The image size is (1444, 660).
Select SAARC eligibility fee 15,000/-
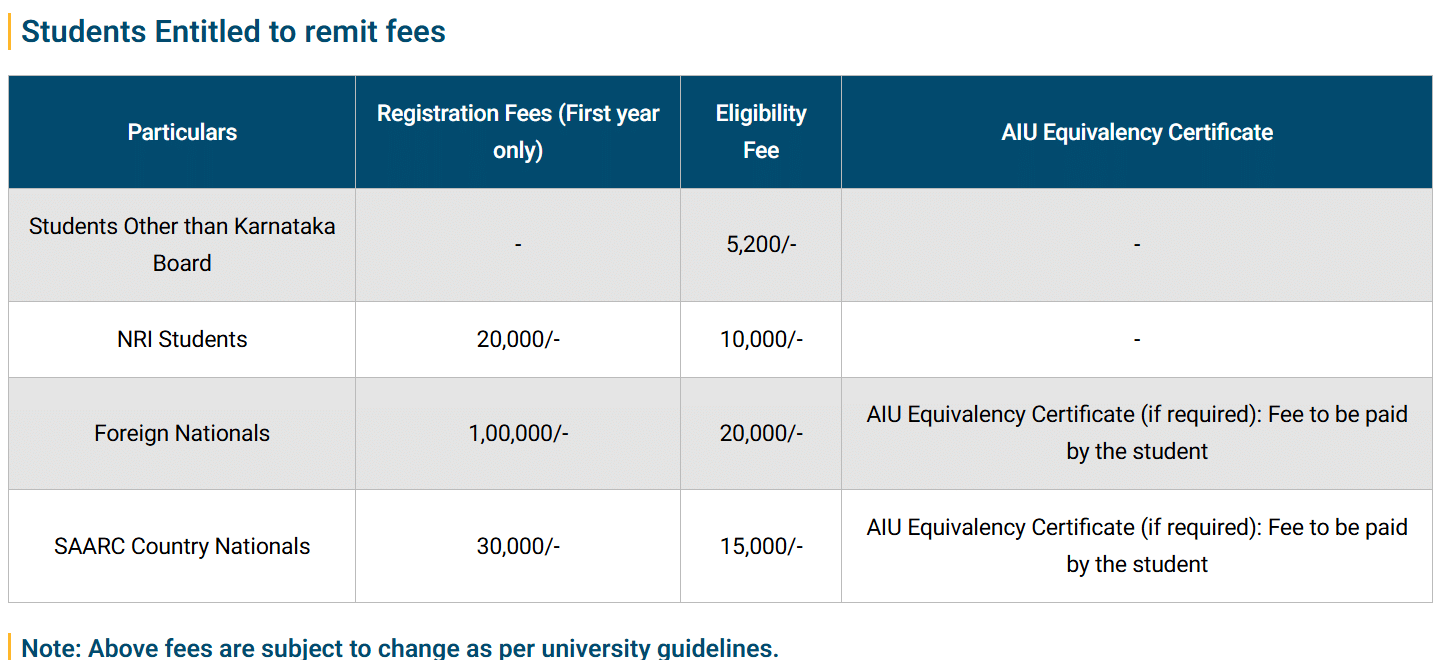[x=761, y=547]
